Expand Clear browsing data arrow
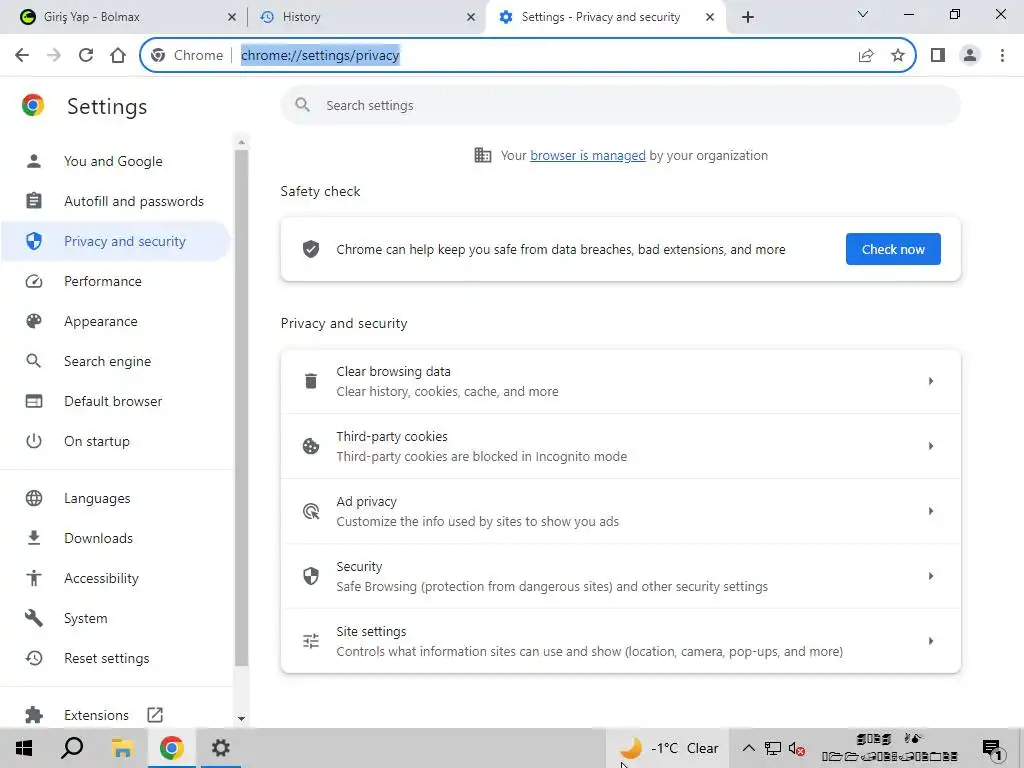The height and width of the screenshot is (768, 1024). (931, 381)
